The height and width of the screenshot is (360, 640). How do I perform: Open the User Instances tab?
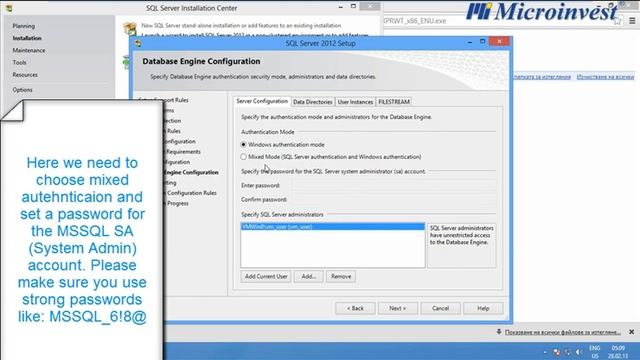[355, 102]
